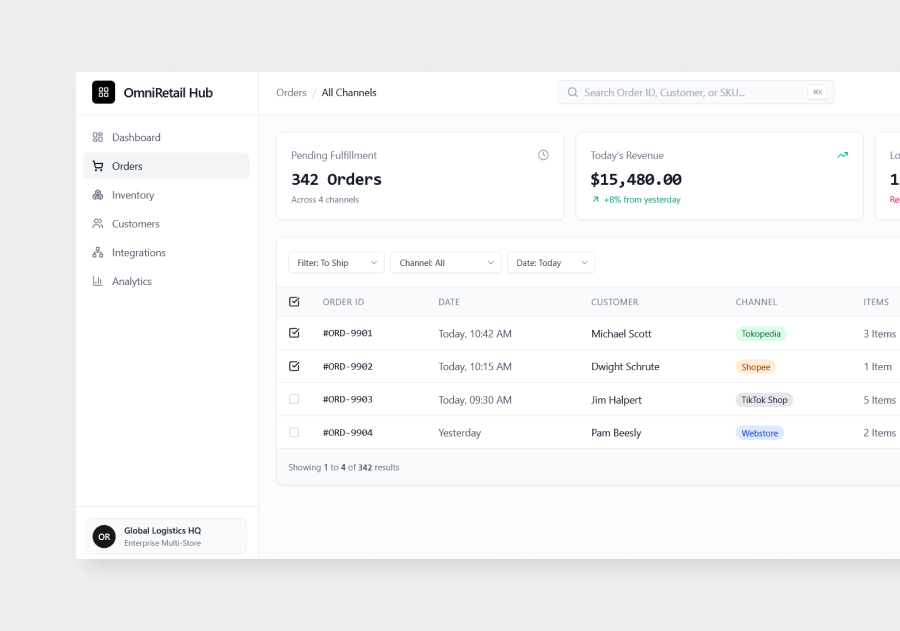Screen dimensions: 900x631
Task: Check the #ORD-9904 row checkbox
Action: [294, 432]
